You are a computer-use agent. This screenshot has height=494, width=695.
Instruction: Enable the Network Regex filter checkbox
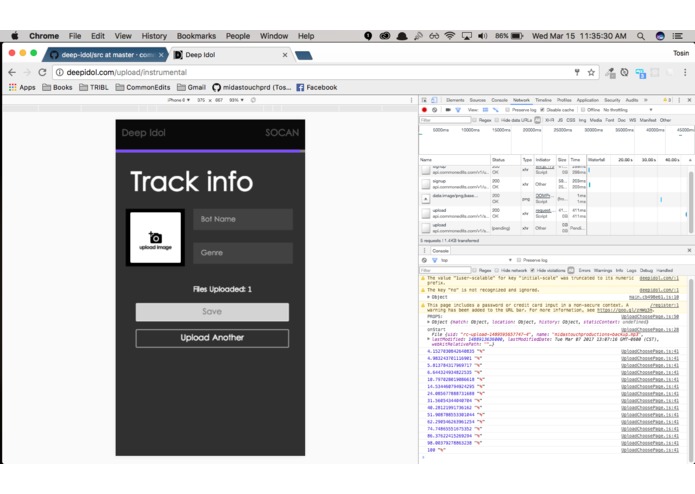click(474, 120)
